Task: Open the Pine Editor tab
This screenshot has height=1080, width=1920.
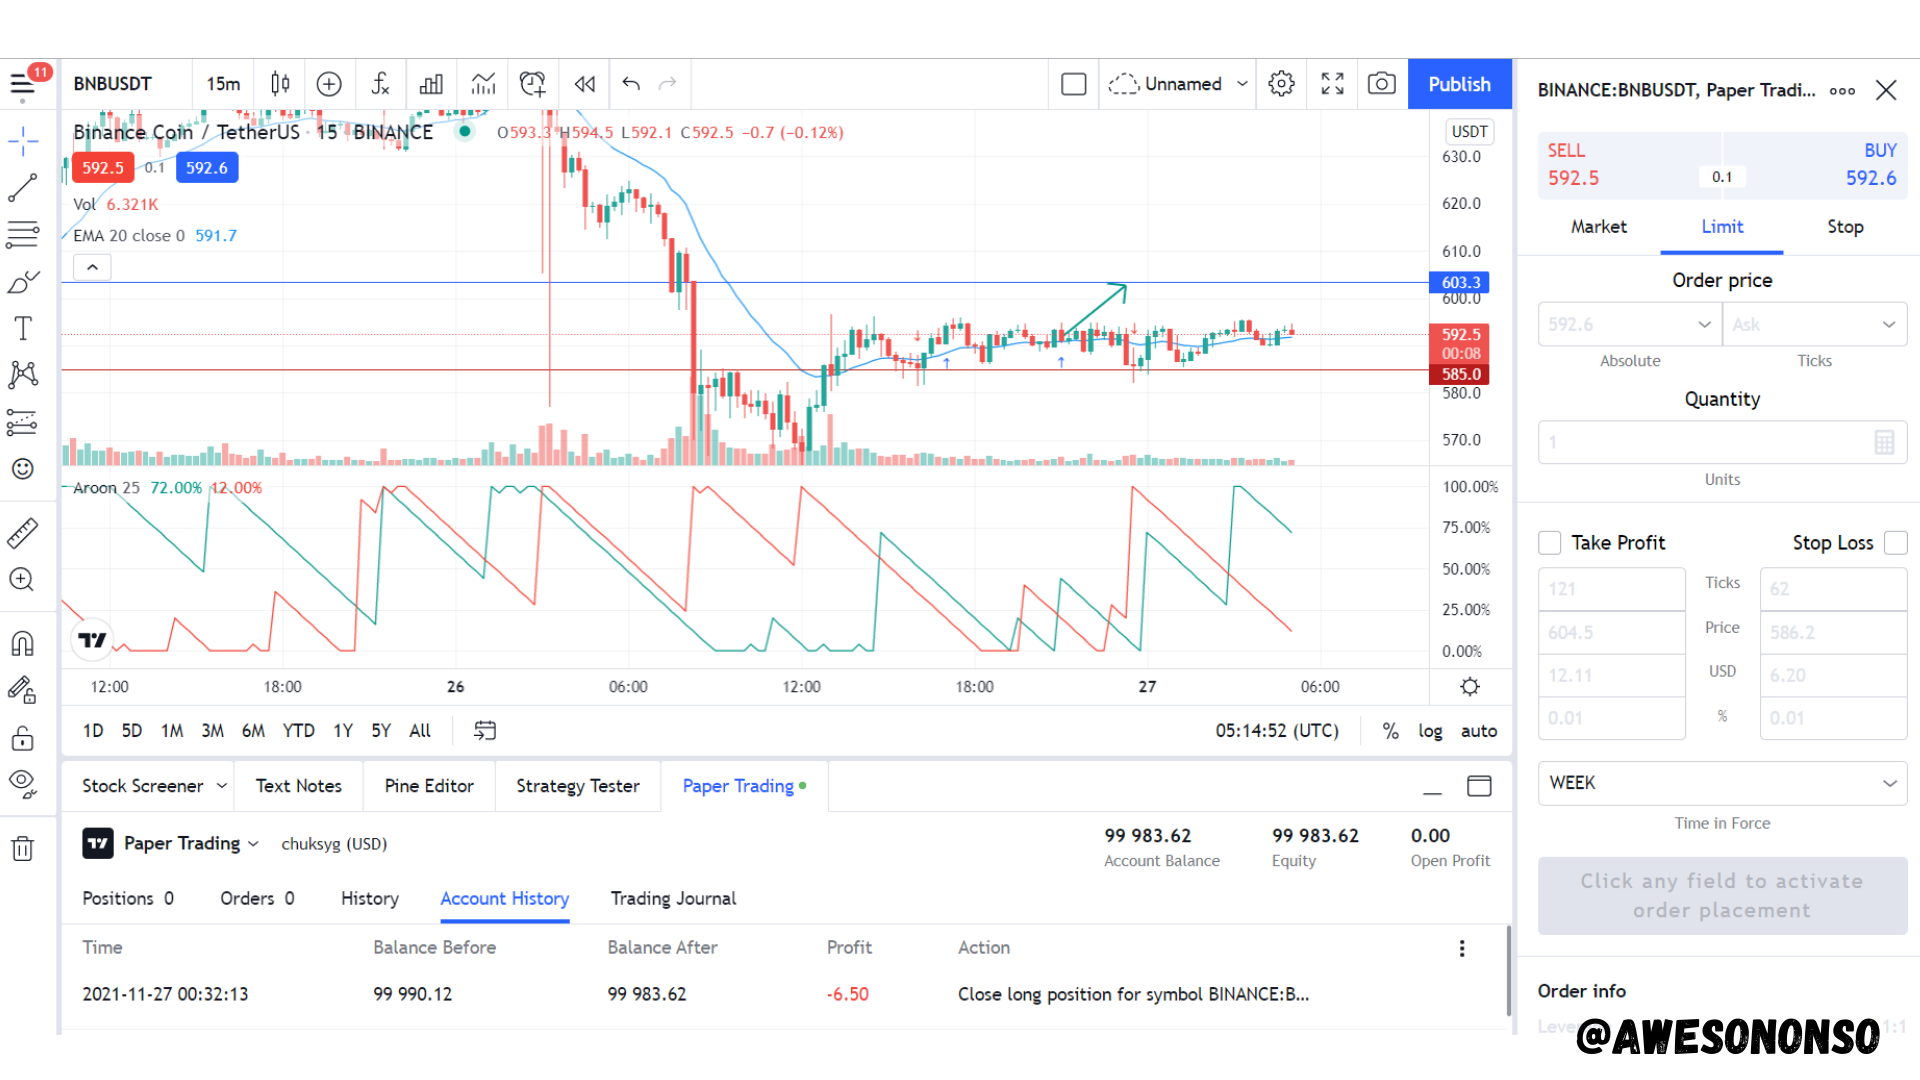Action: coord(429,786)
